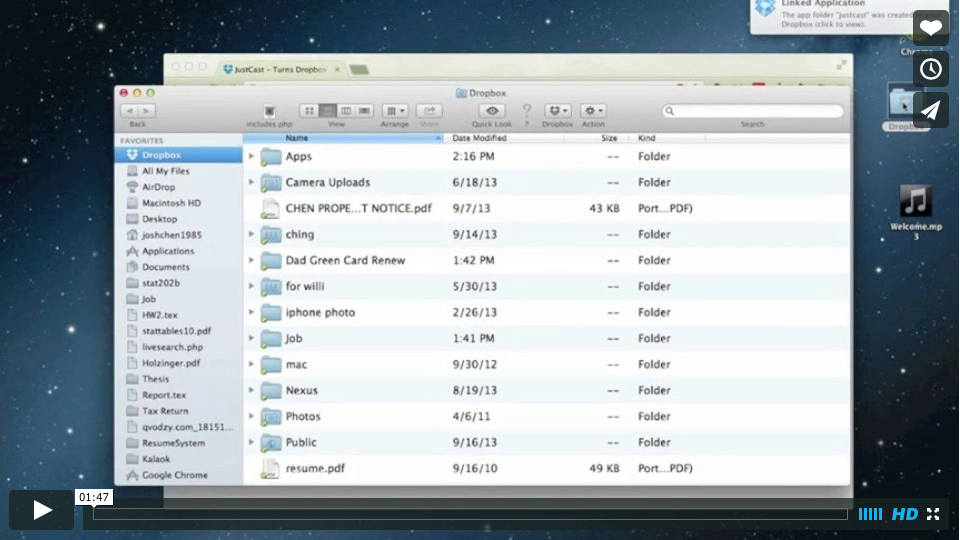The width and height of the screenshot is (960, 540).
Task: Click the Finder Search field
Action: [752, 111]
